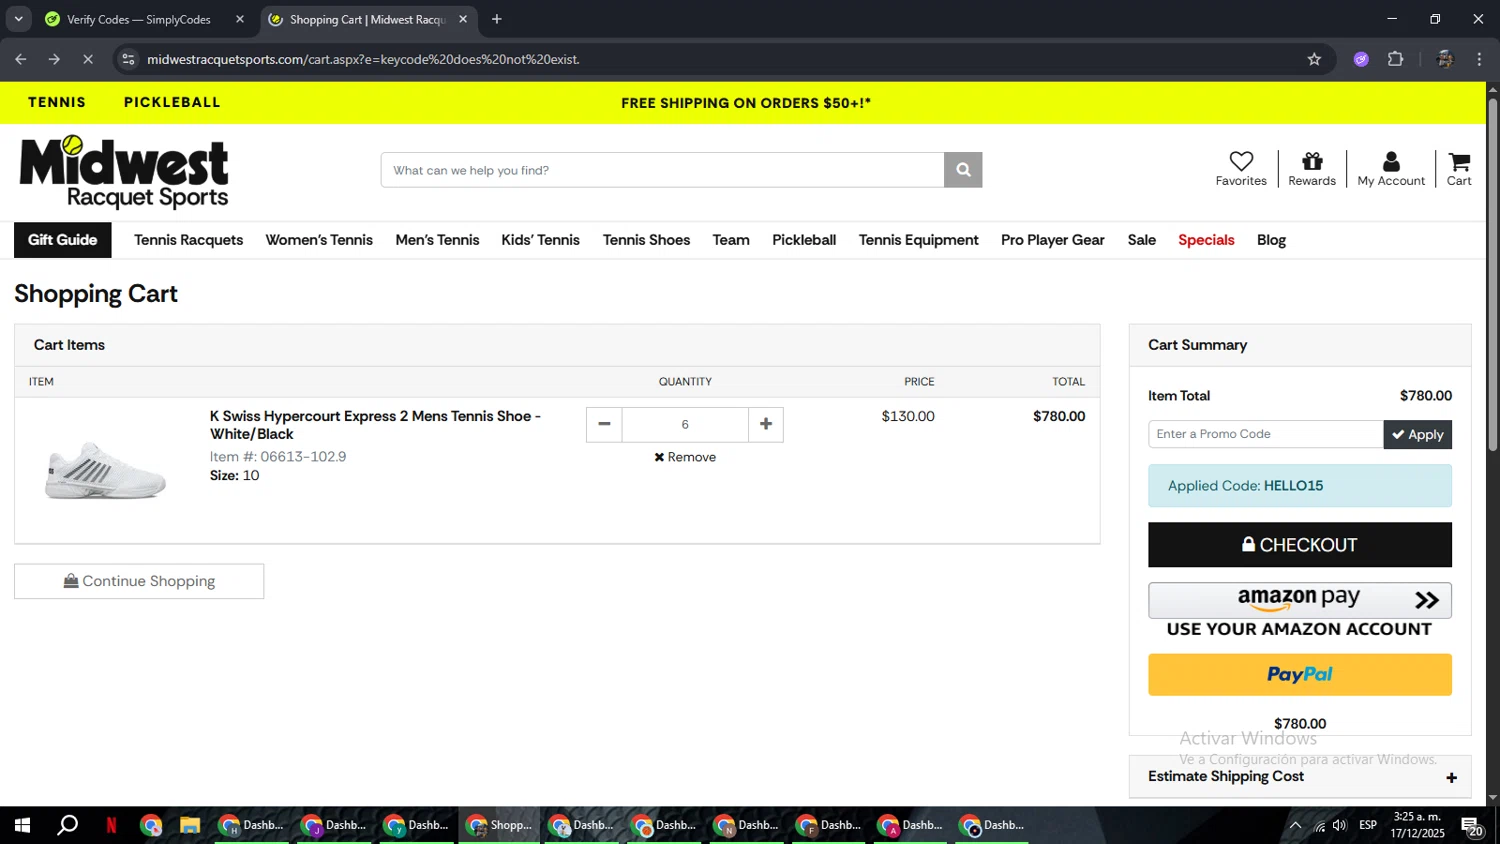Open the Specials menu item
The image size is (1500, 844).
[x=1206, y=240]
